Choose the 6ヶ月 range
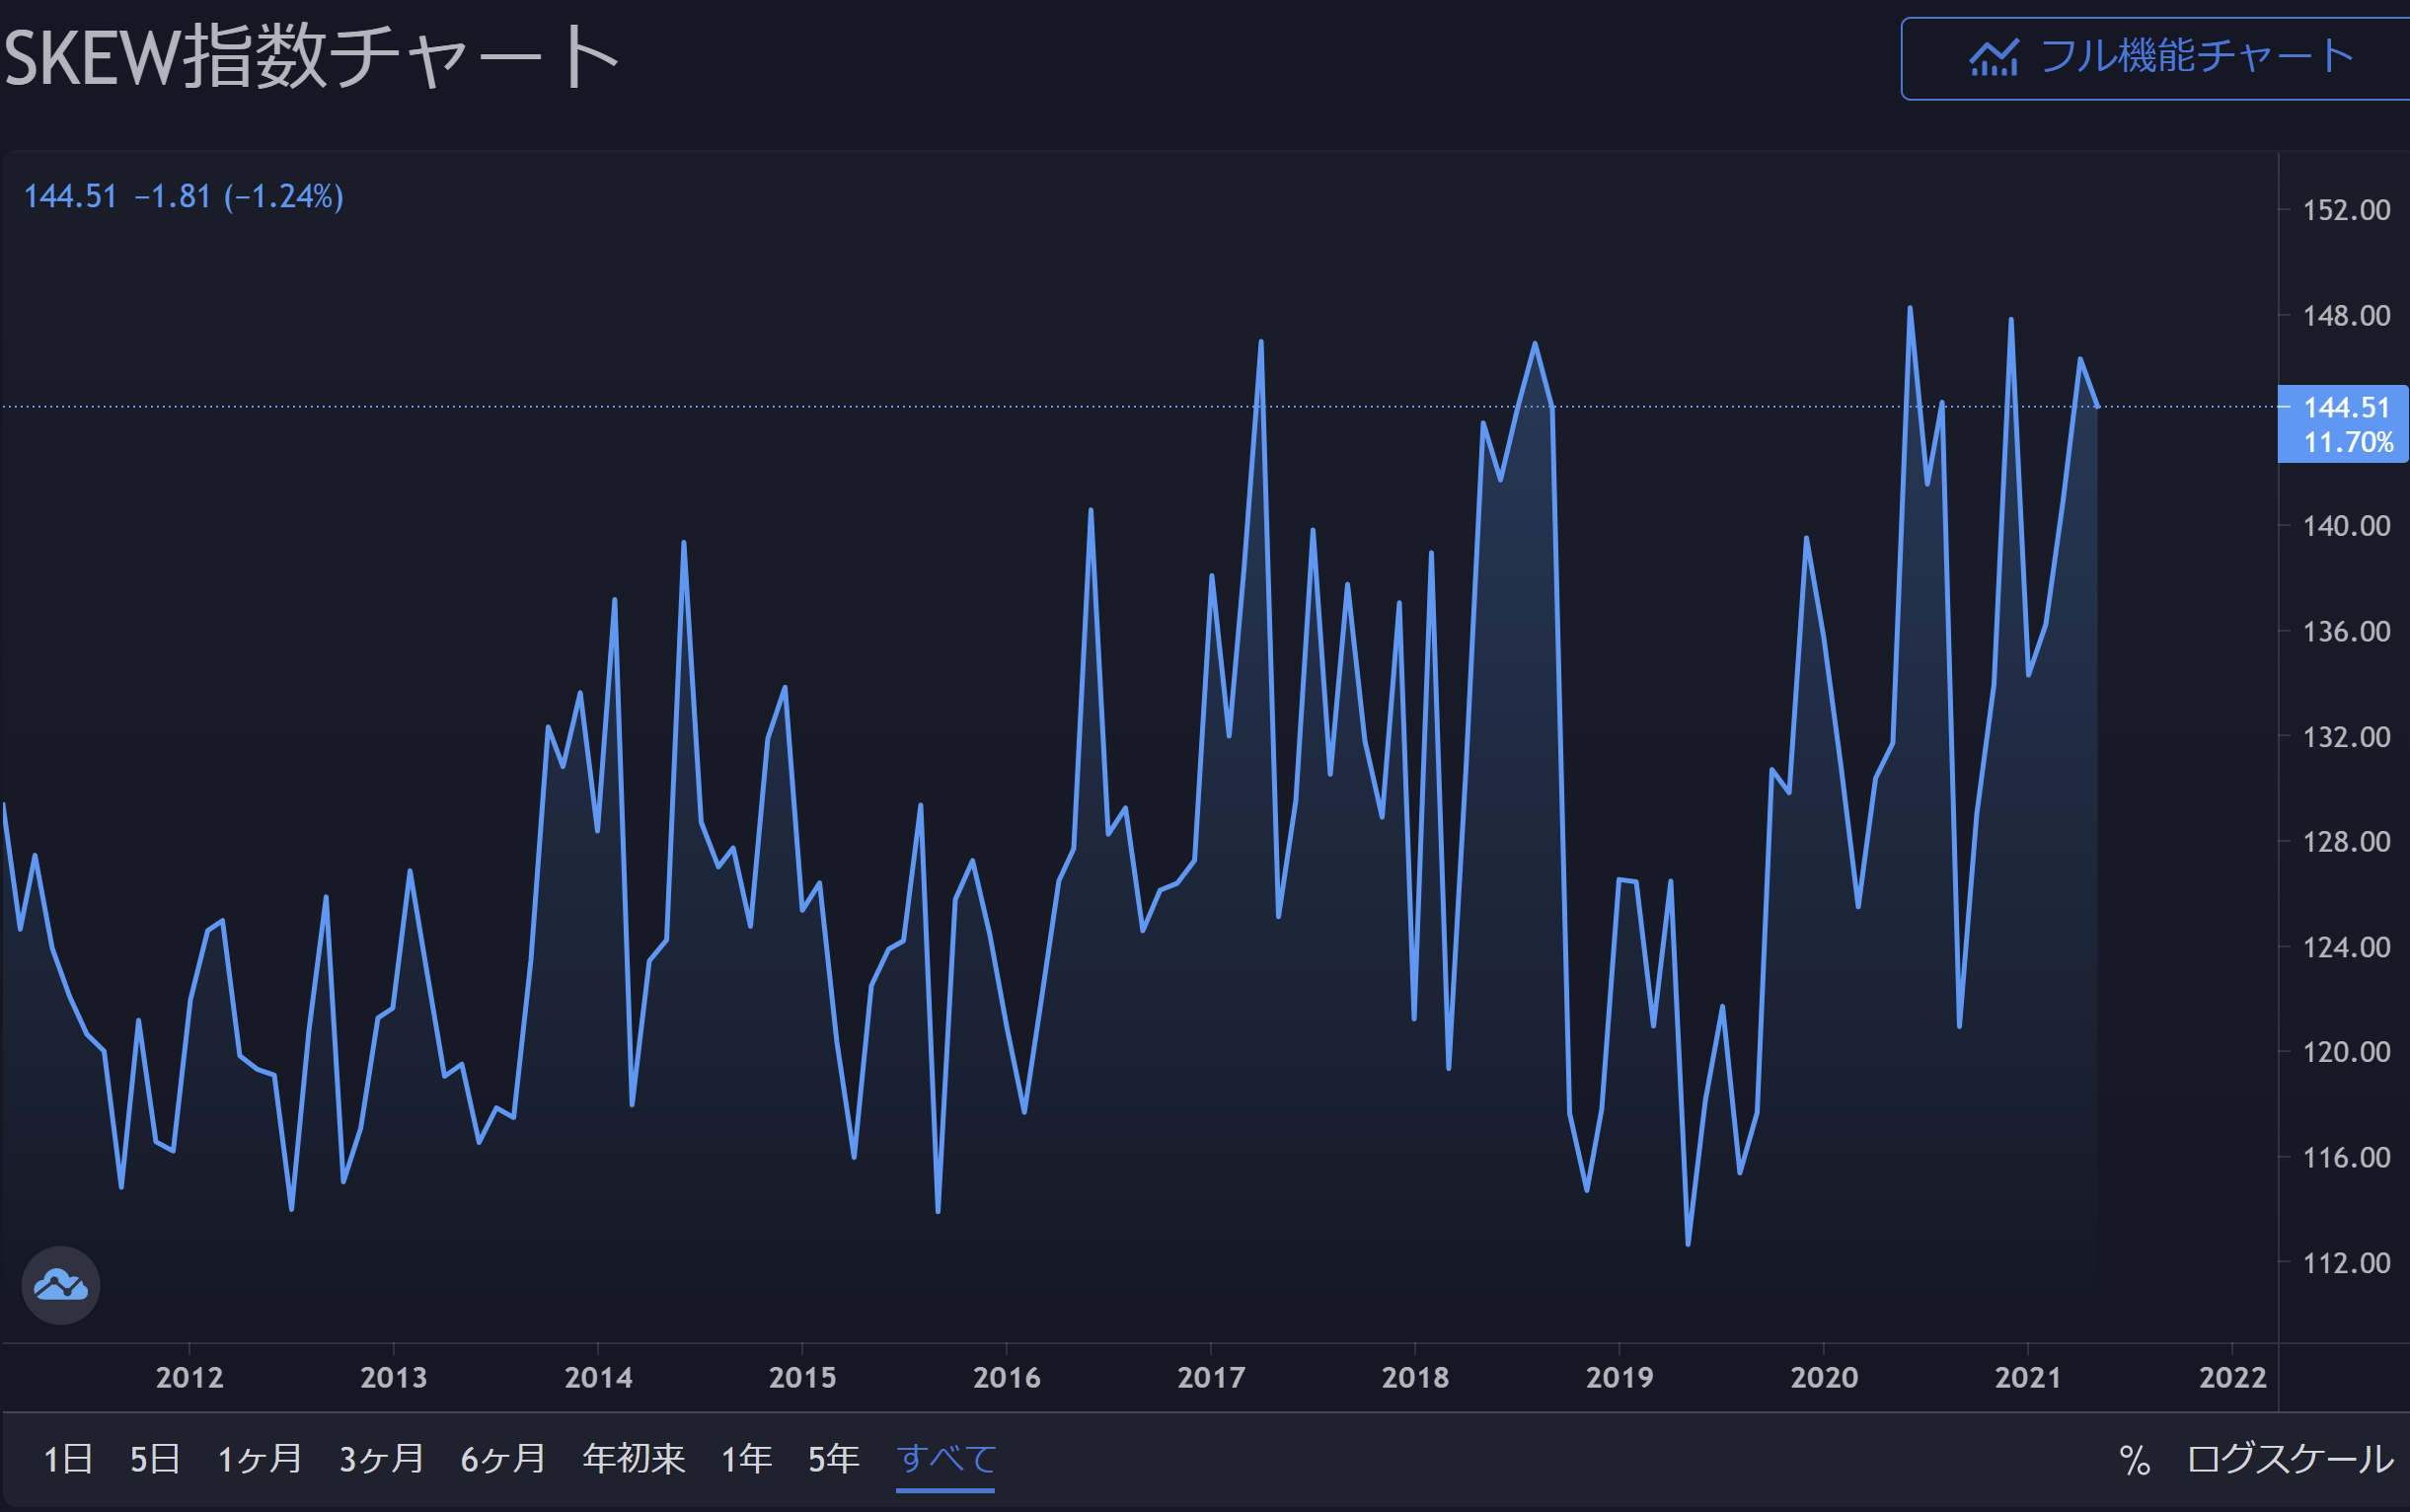 tap(503, 1460)
